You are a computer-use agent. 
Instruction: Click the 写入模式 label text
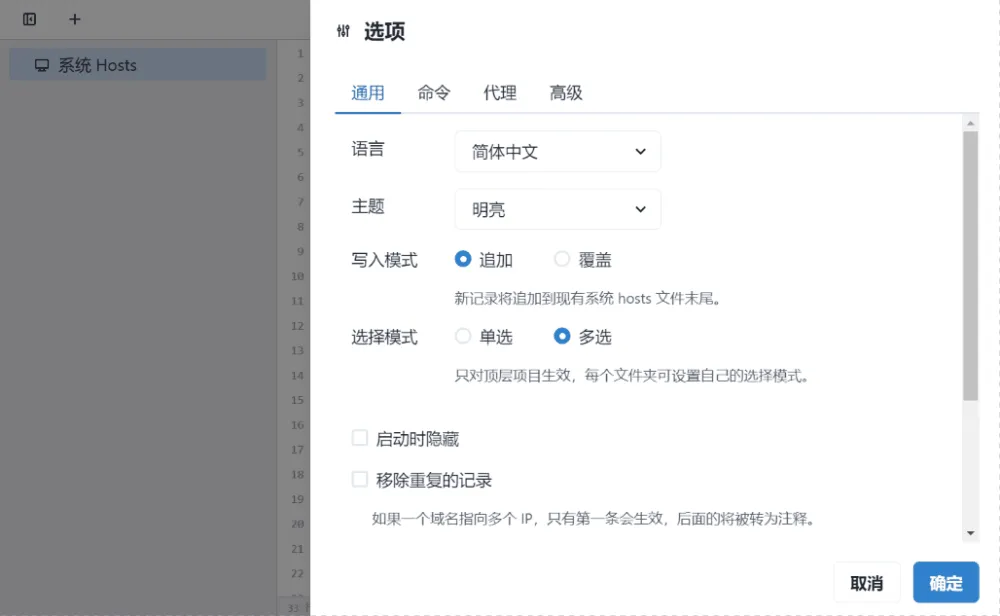[x=384, y=260]
